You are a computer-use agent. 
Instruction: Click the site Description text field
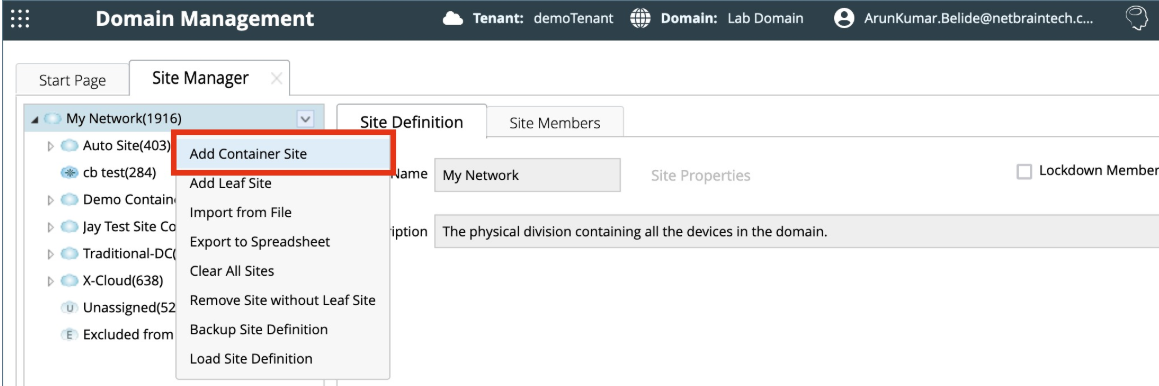pyautogui.click(x=797, y=231)
